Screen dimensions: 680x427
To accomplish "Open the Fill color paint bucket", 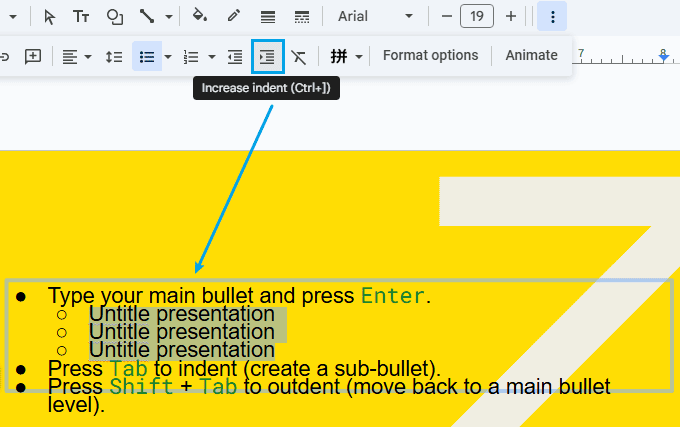I will pos(199,16).
